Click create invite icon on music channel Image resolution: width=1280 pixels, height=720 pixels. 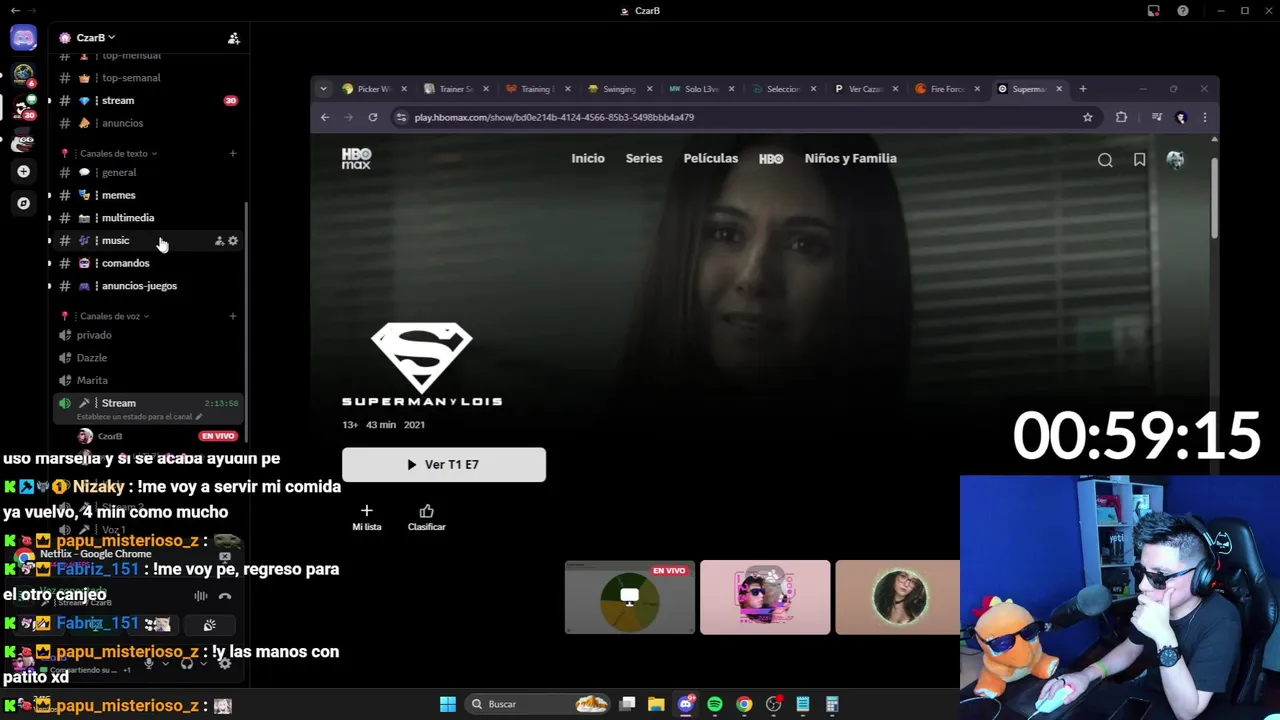pyautogui.click(x=219, y=241)
